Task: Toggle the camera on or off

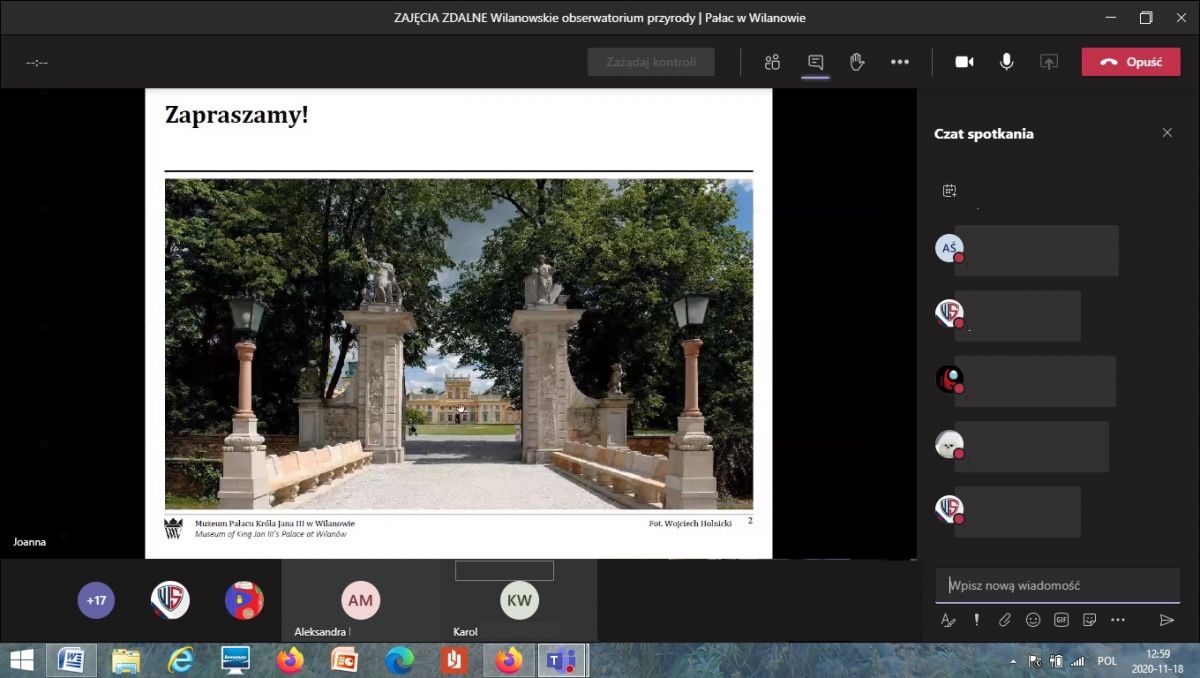Action: [x=964, y=62]
